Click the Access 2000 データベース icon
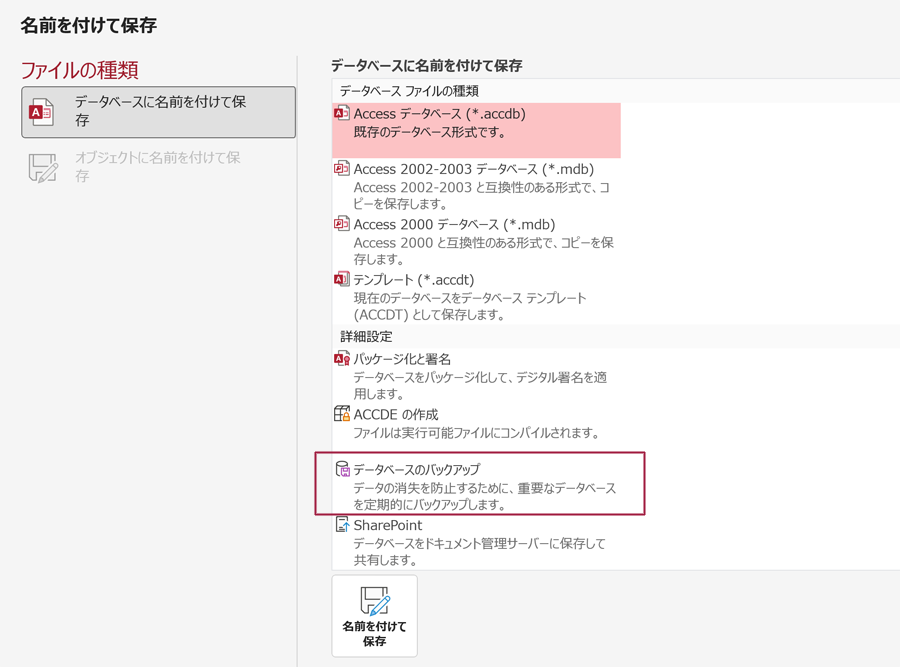900x667 pixels. pos(342,225)
